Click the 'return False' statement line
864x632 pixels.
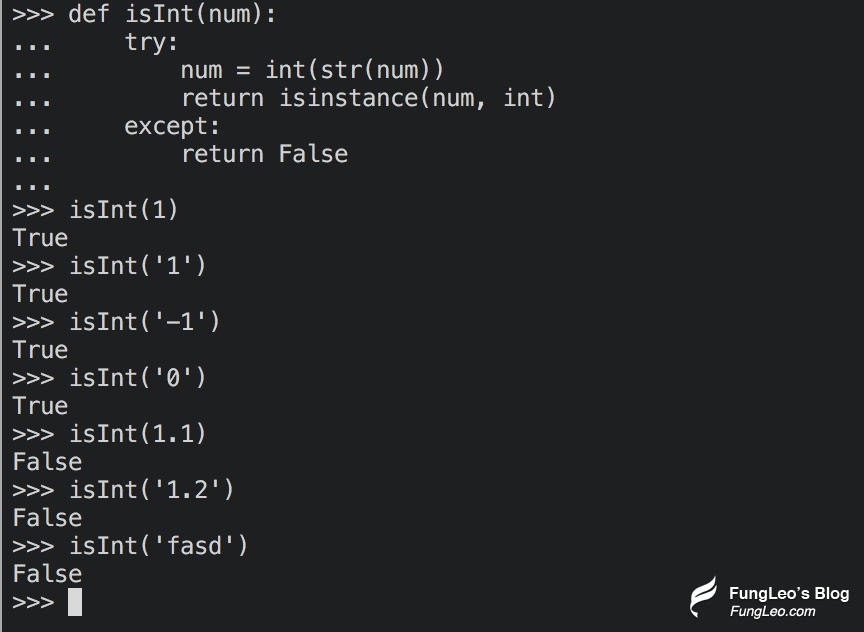click(x=264, y=154)
